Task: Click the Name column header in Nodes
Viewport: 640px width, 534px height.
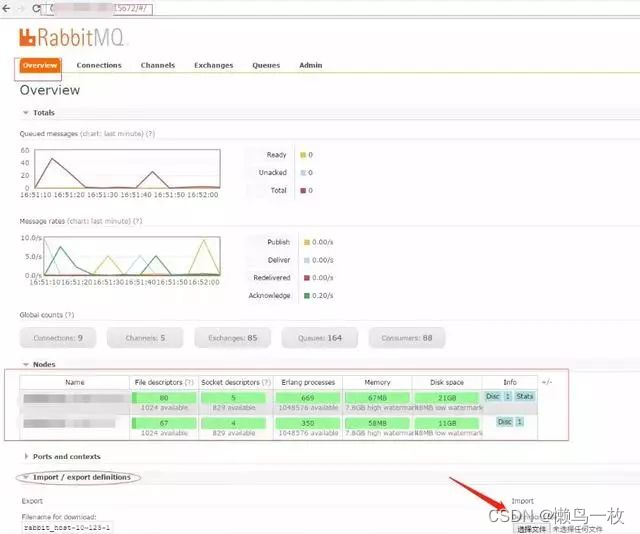Action: click(x=75, y=383)
